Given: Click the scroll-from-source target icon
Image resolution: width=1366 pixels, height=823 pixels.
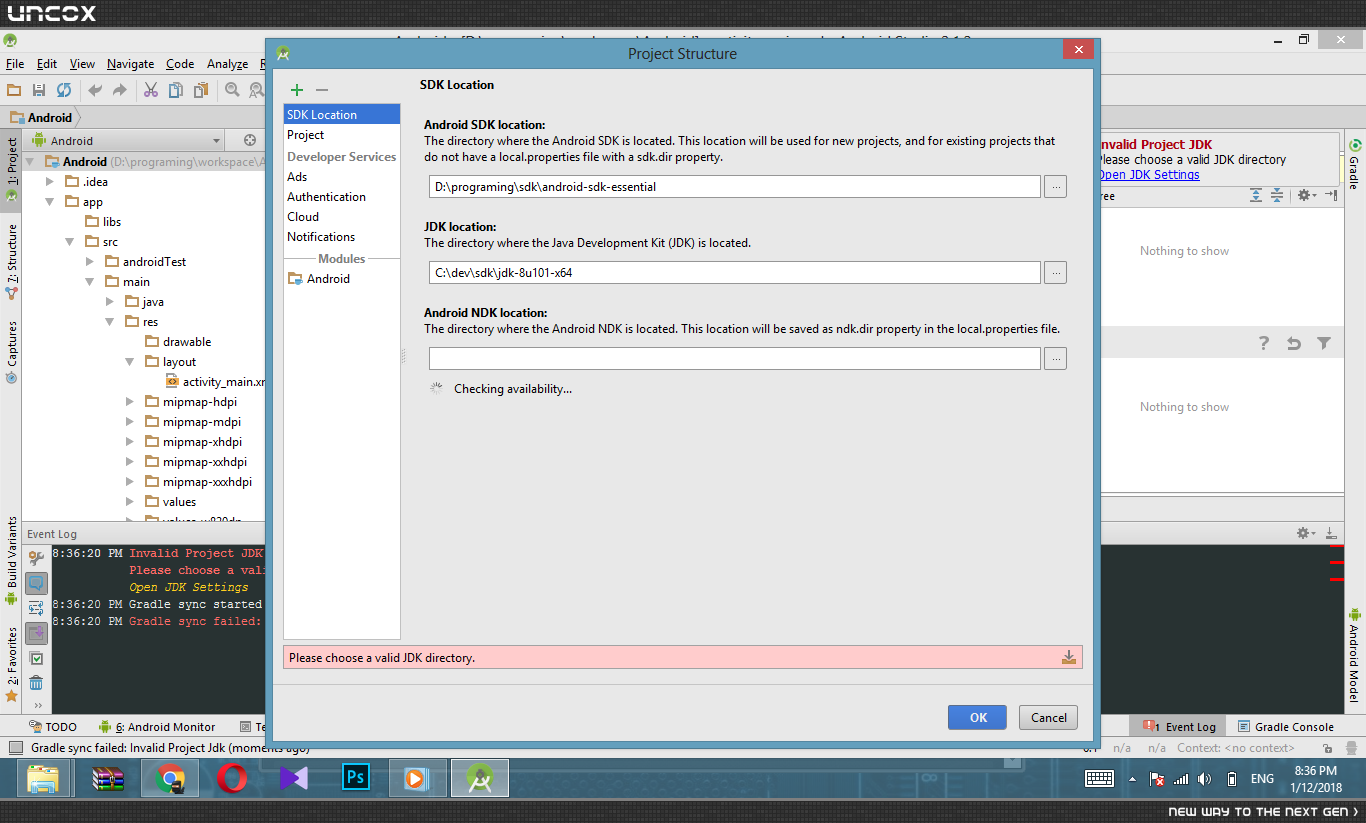Looking at the screenshot, I should (x=250, y=141).
